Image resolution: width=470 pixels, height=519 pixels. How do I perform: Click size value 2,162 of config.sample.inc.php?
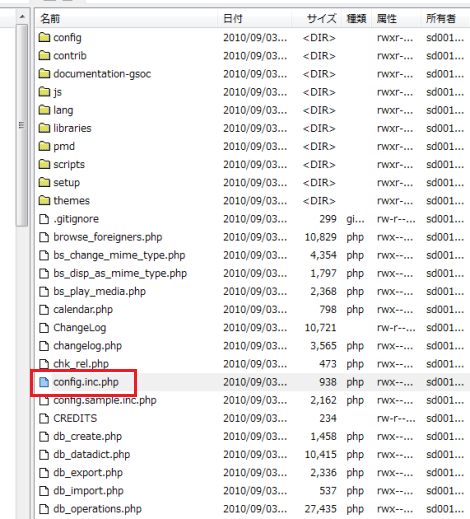[323, 400]
